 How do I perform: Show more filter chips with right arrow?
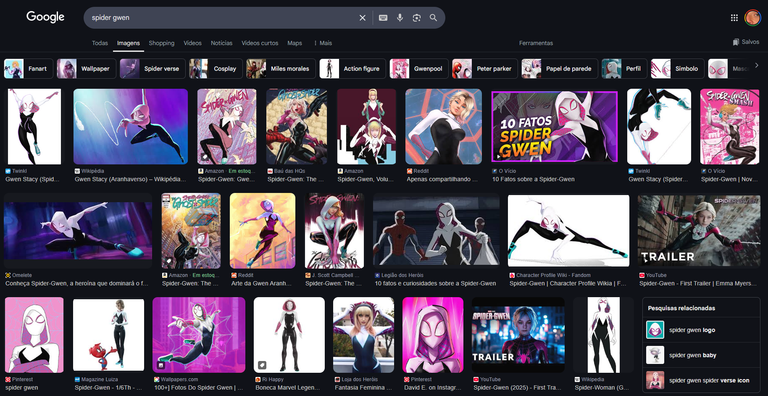click(x=757, y=65)
